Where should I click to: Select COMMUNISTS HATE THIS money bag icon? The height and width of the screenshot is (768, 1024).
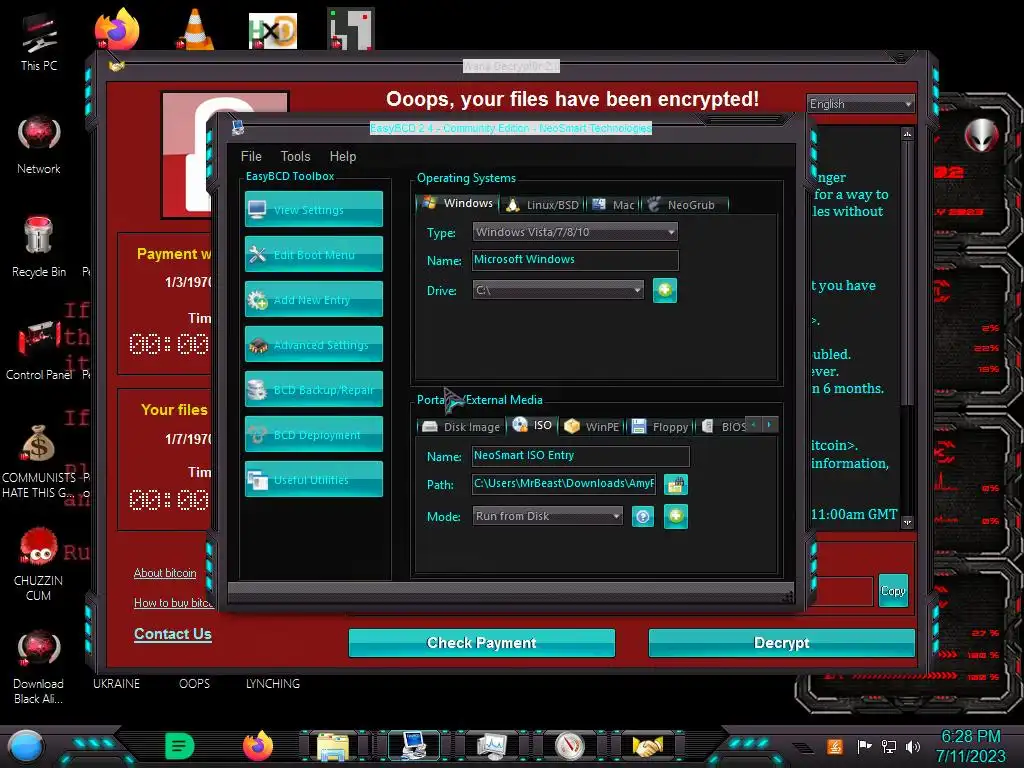pos(39,461)
